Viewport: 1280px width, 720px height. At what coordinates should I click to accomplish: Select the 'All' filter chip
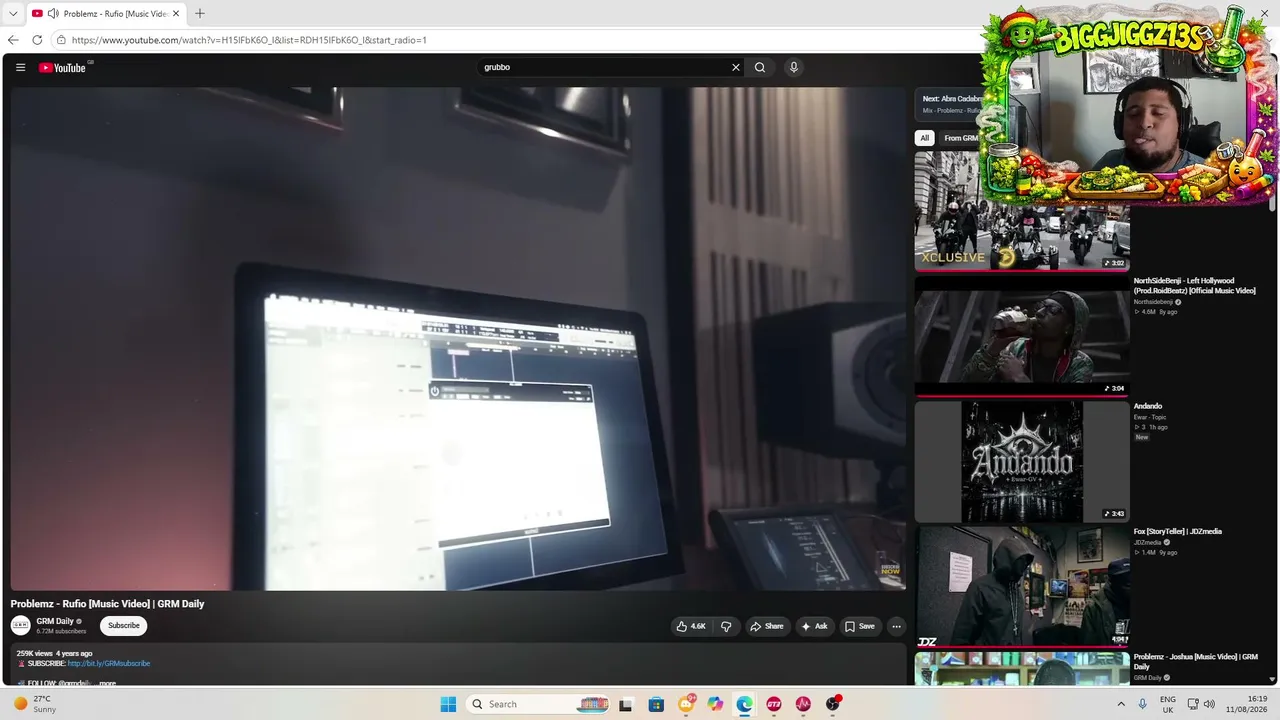point(925,138)
